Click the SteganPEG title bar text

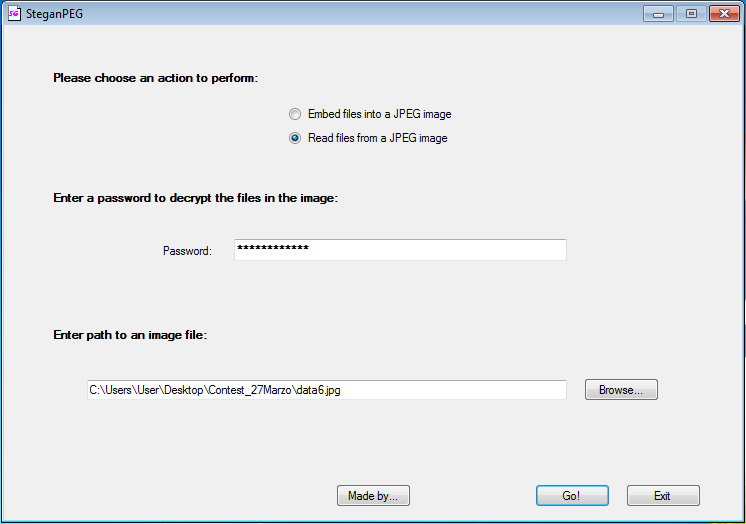coord(54,14)
